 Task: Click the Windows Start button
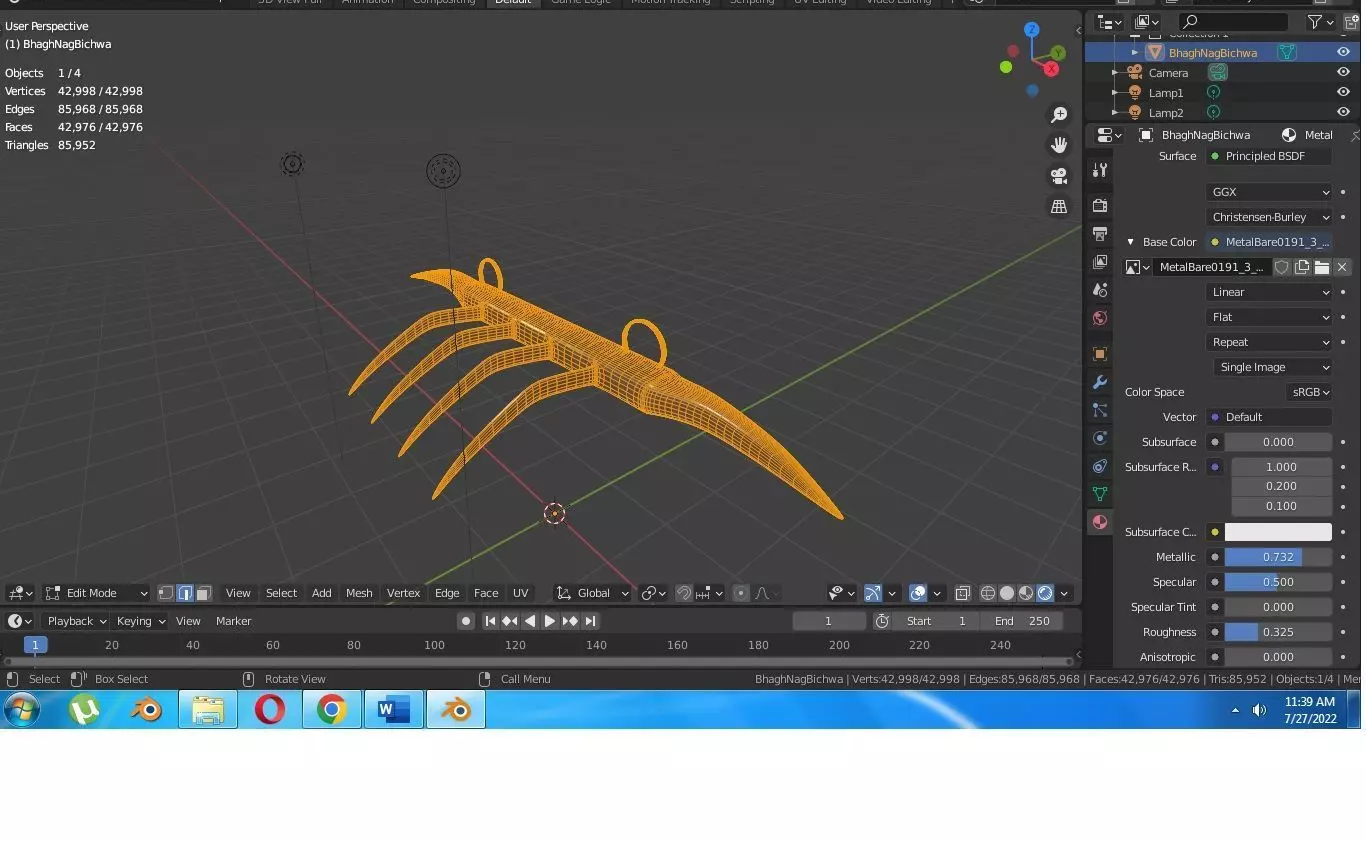(x=21, y=710)
